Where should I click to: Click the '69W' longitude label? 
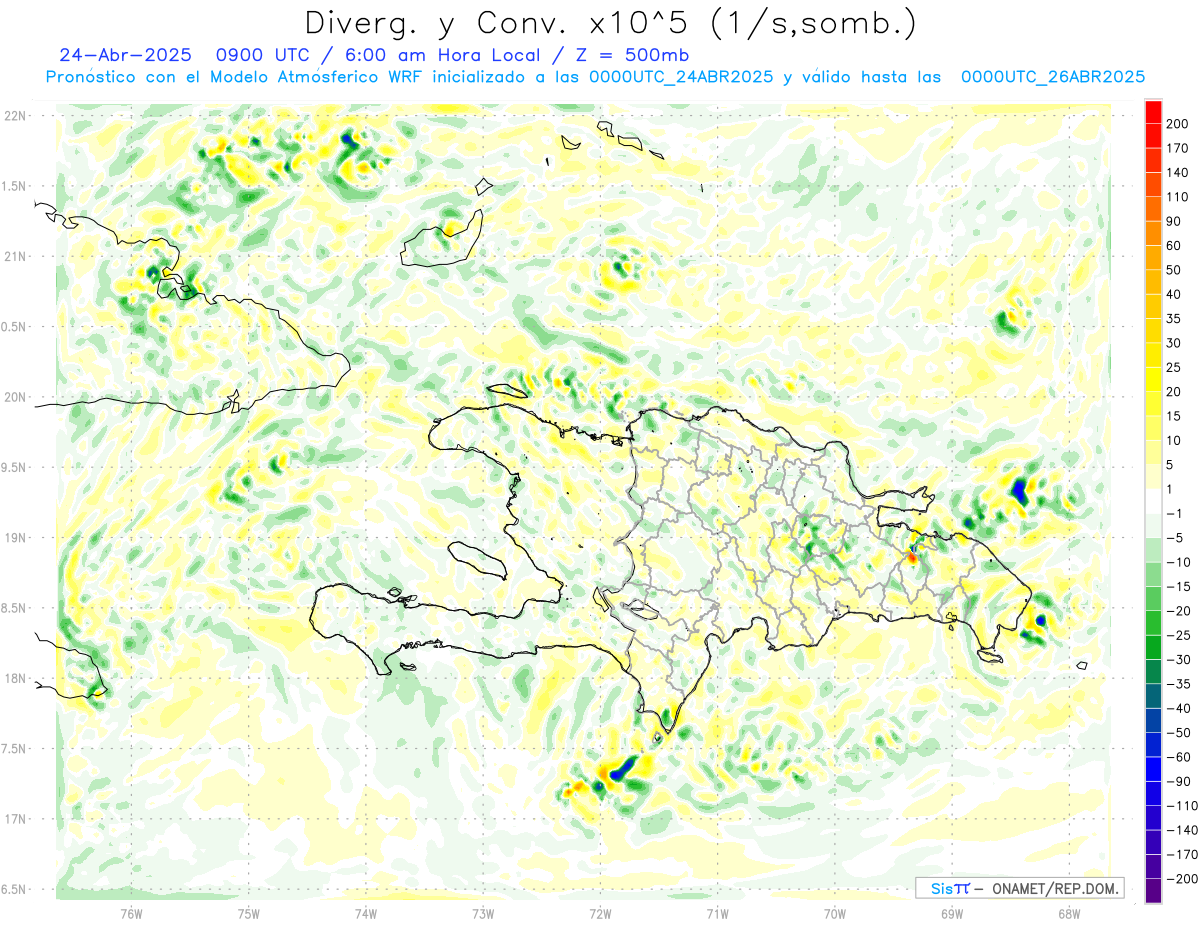click(x=952, y=914)
